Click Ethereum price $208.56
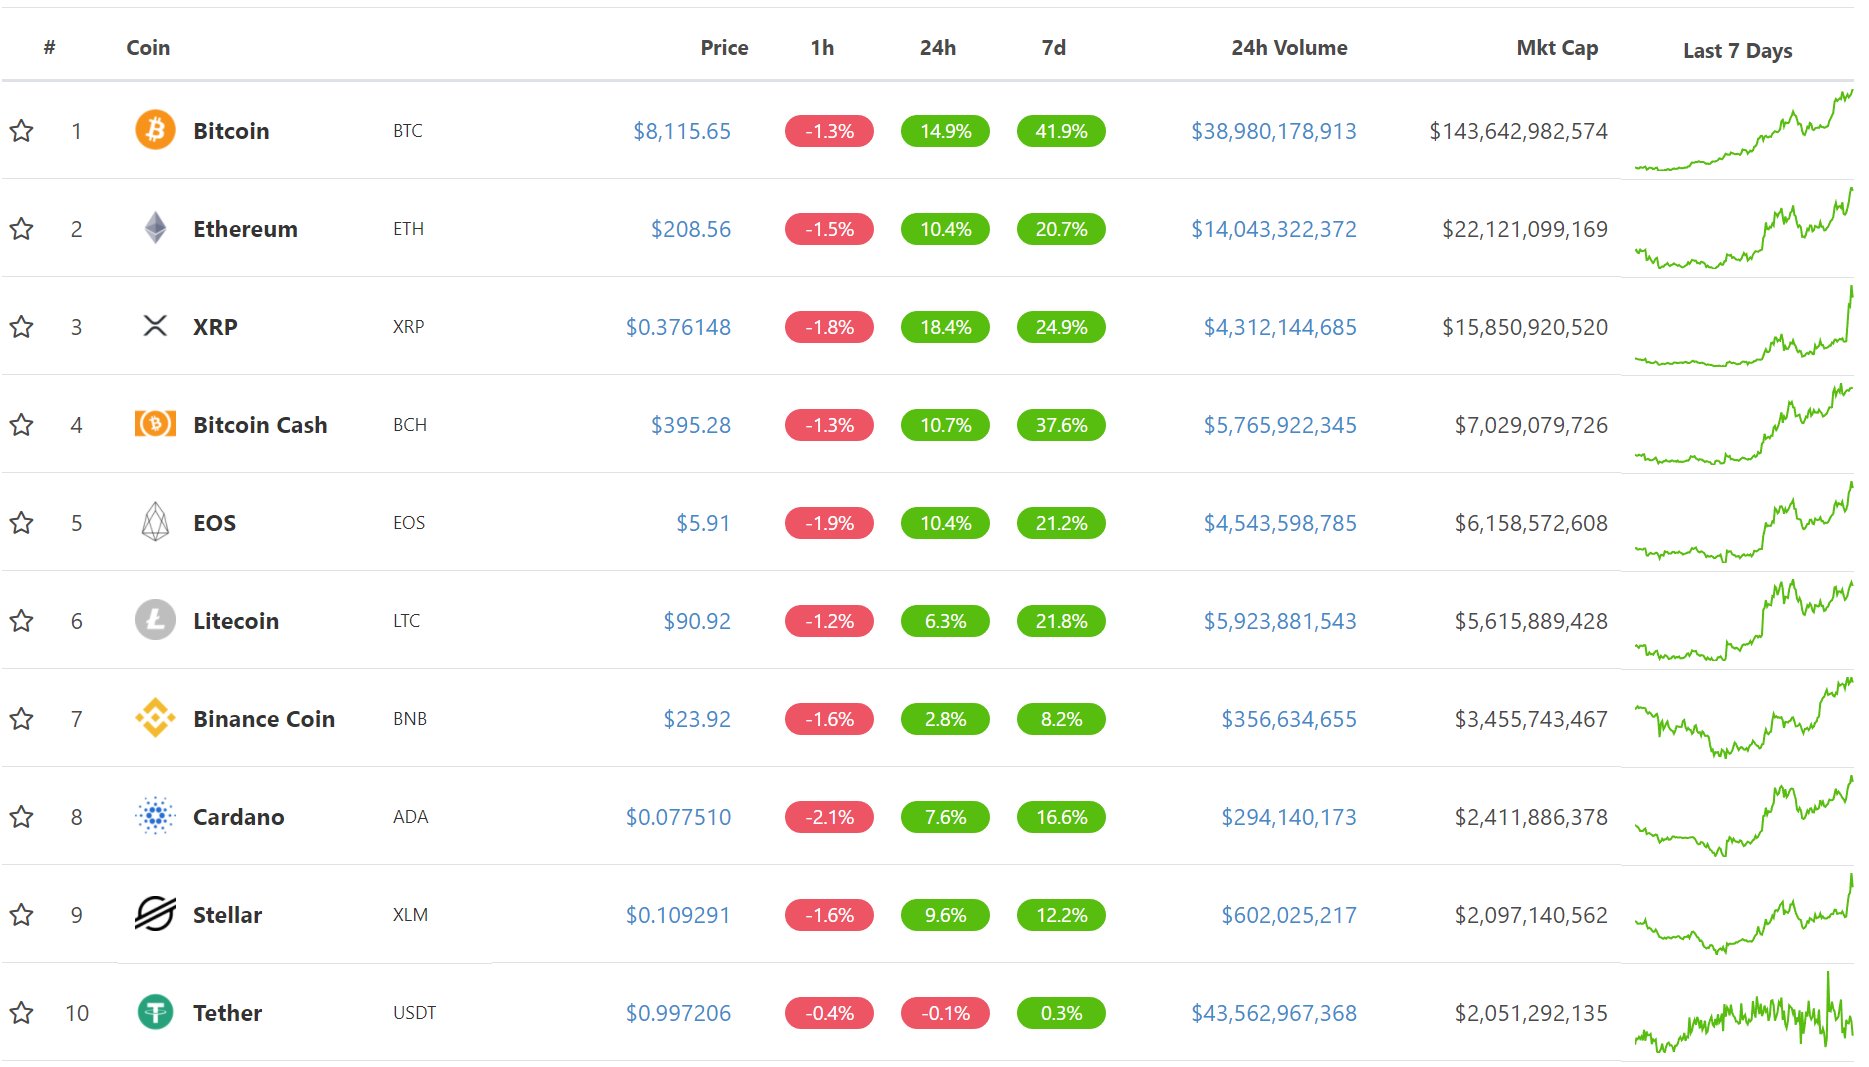The image size is (1869, 1067). (691, 228)
